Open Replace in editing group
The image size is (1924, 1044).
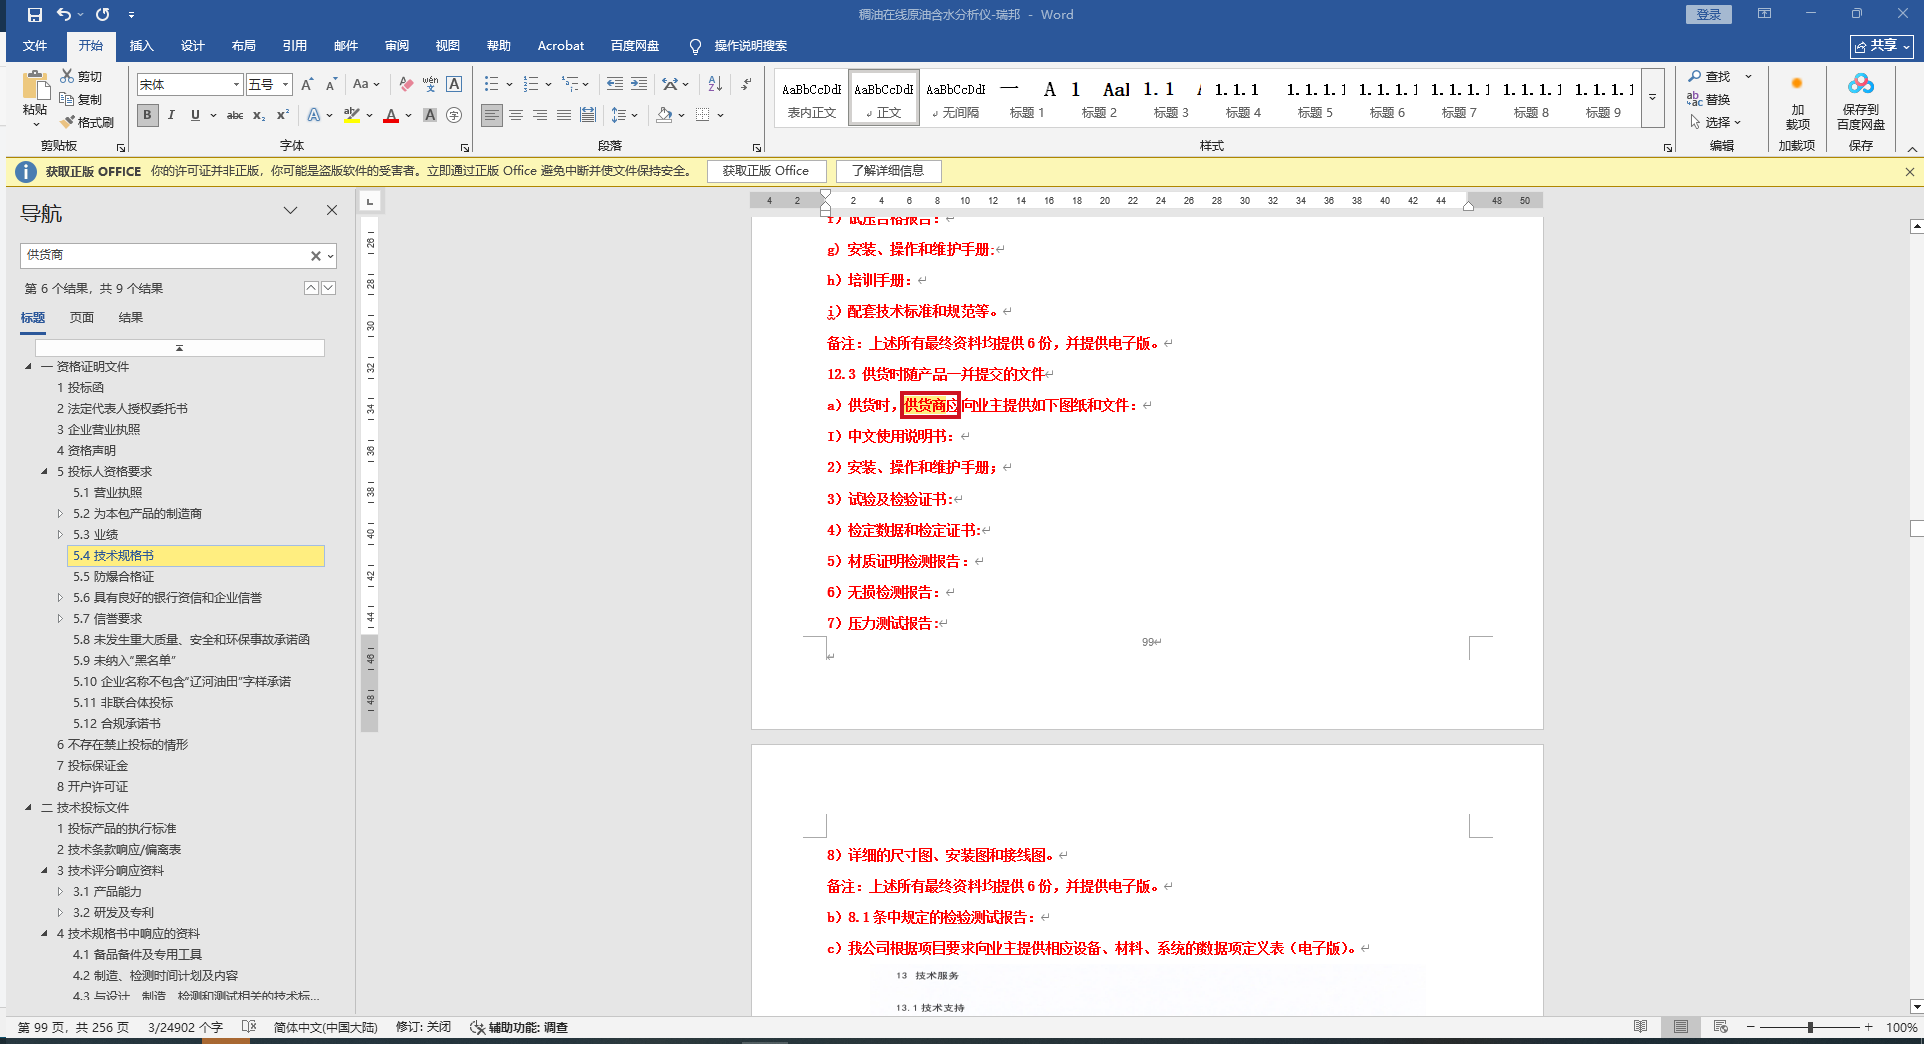(x=1709, y=99)
